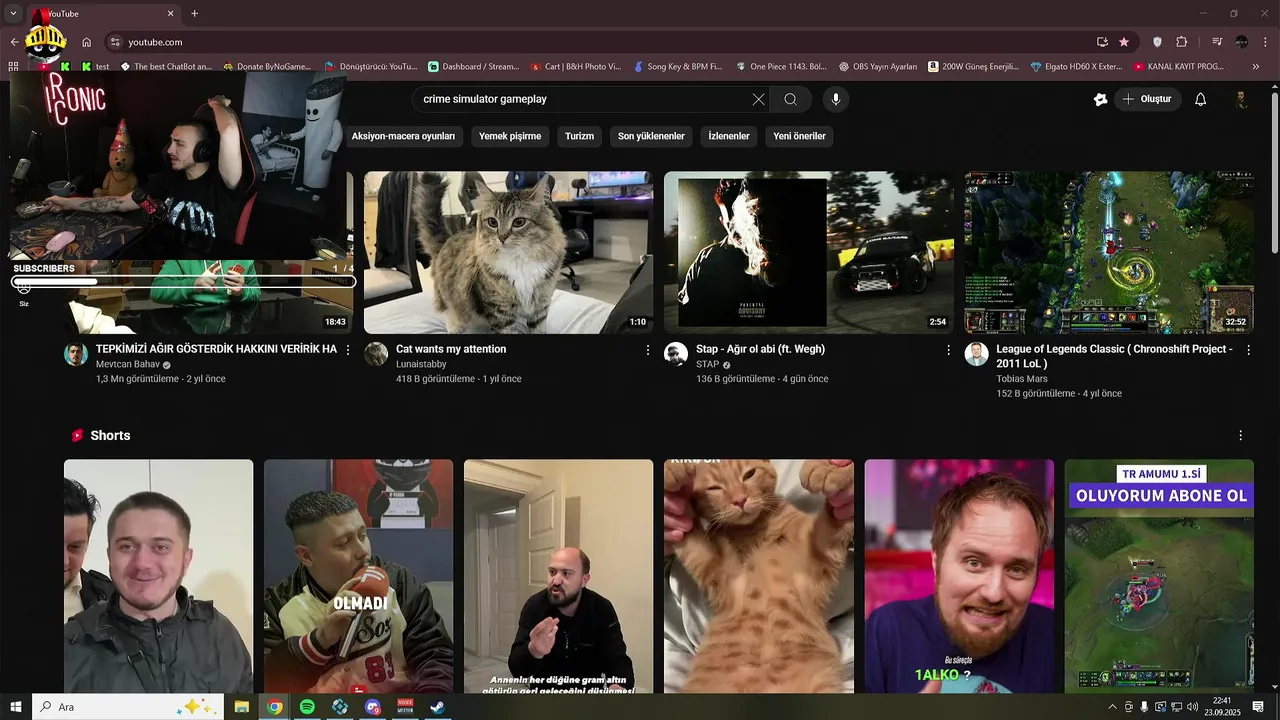1280x720 pixels.
Task: Select the Yemek pişirme filter chip
Action: point(510,136)
